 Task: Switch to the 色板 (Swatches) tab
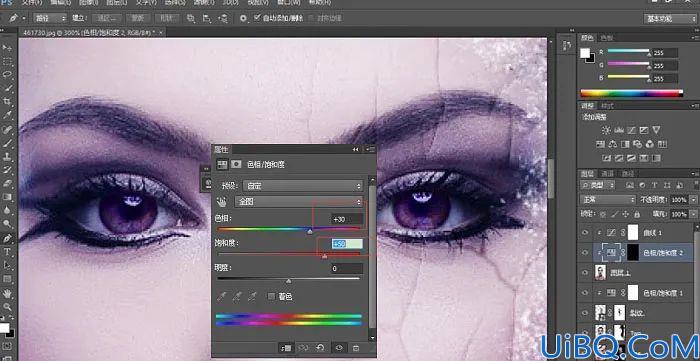(606, 38)
